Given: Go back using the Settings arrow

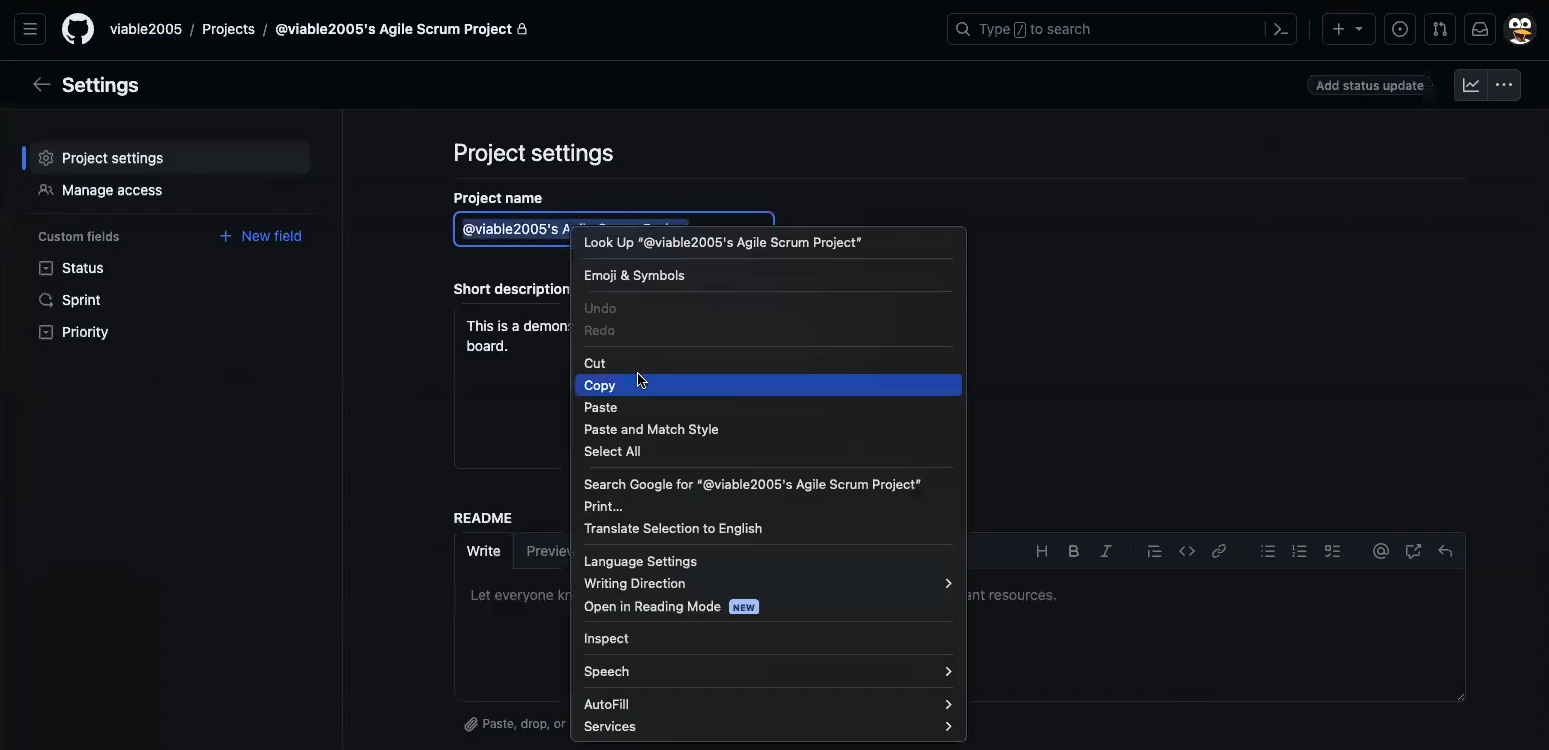Looking at the screenshot, I should pyautogui.click(x=41, y=85).
